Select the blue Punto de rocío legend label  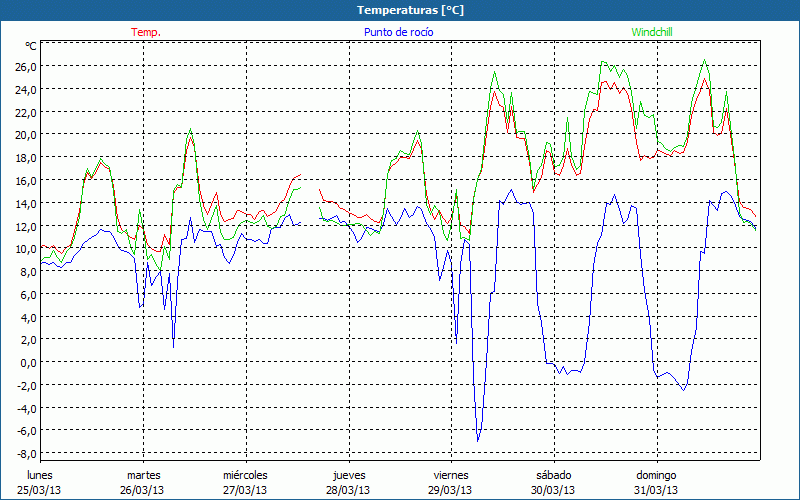coord(398,32)
